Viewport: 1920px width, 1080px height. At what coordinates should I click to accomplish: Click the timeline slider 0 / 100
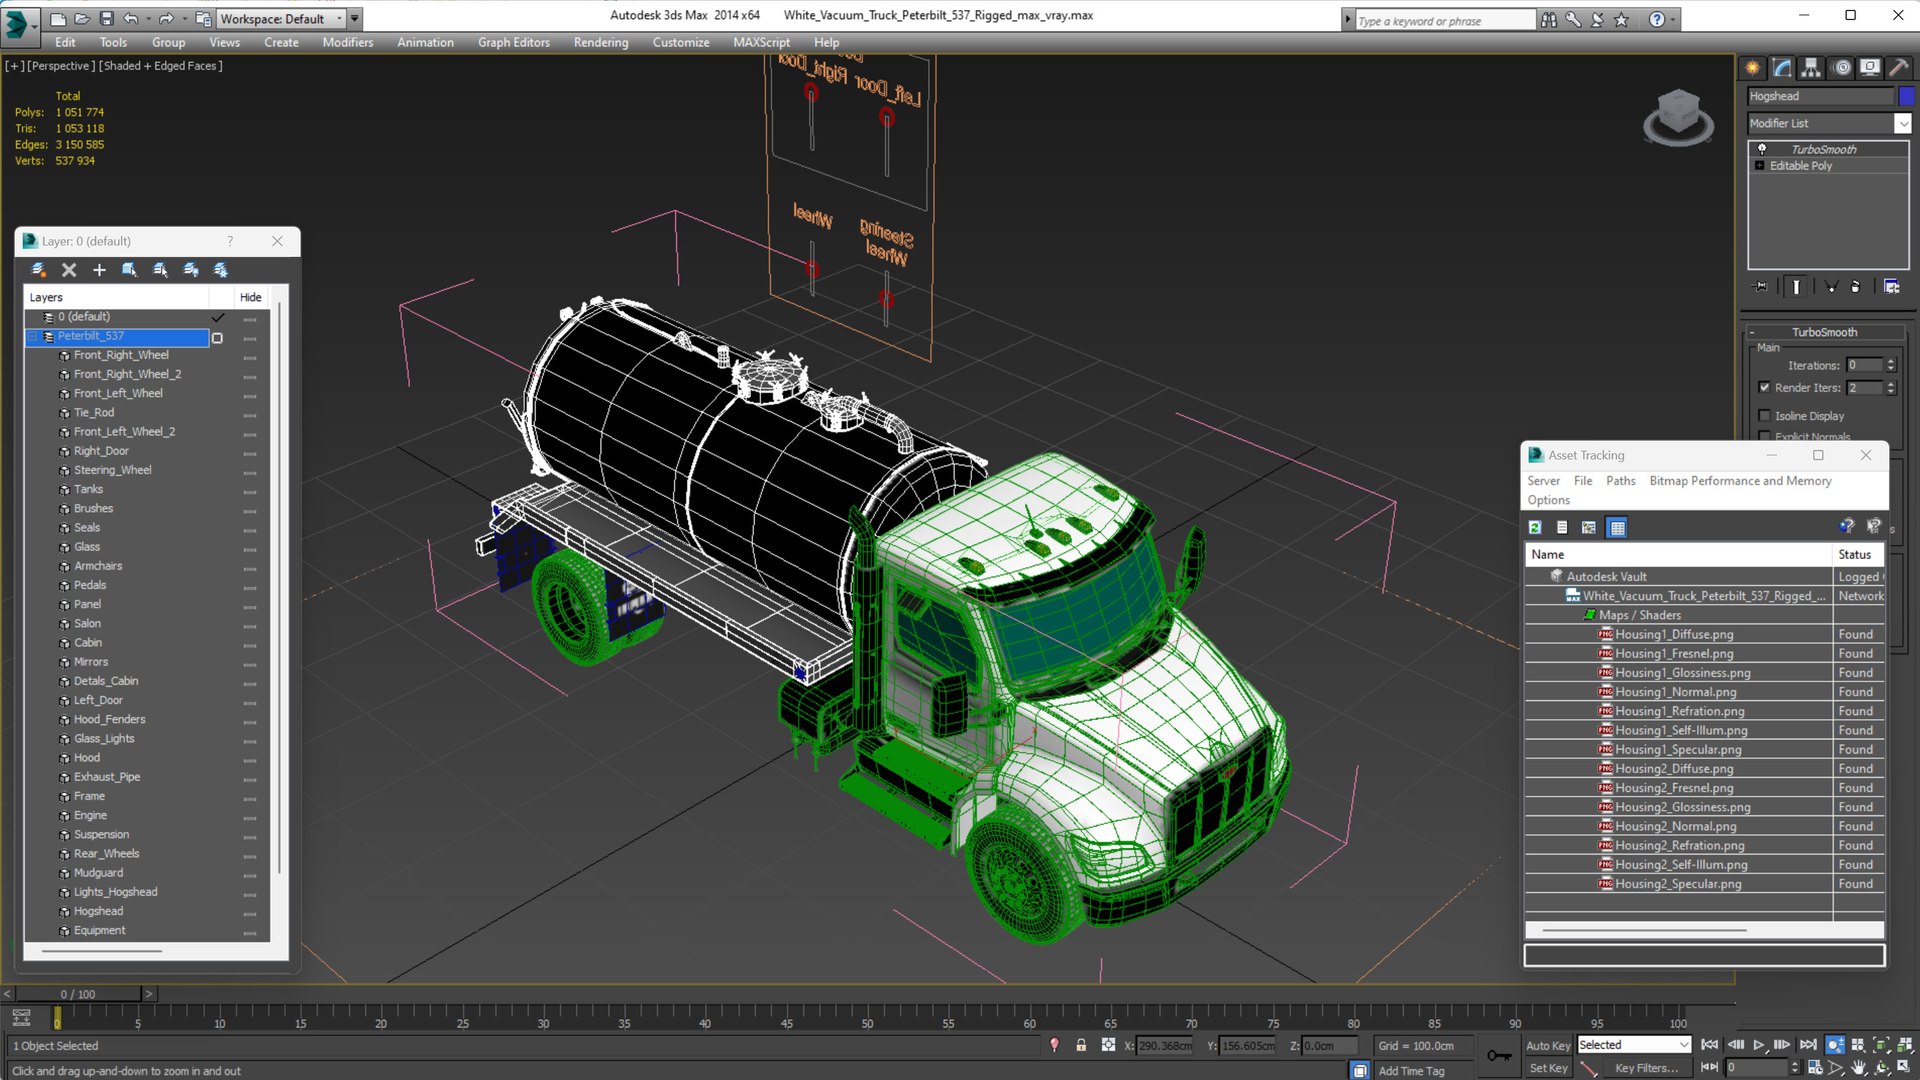(78, 994)
